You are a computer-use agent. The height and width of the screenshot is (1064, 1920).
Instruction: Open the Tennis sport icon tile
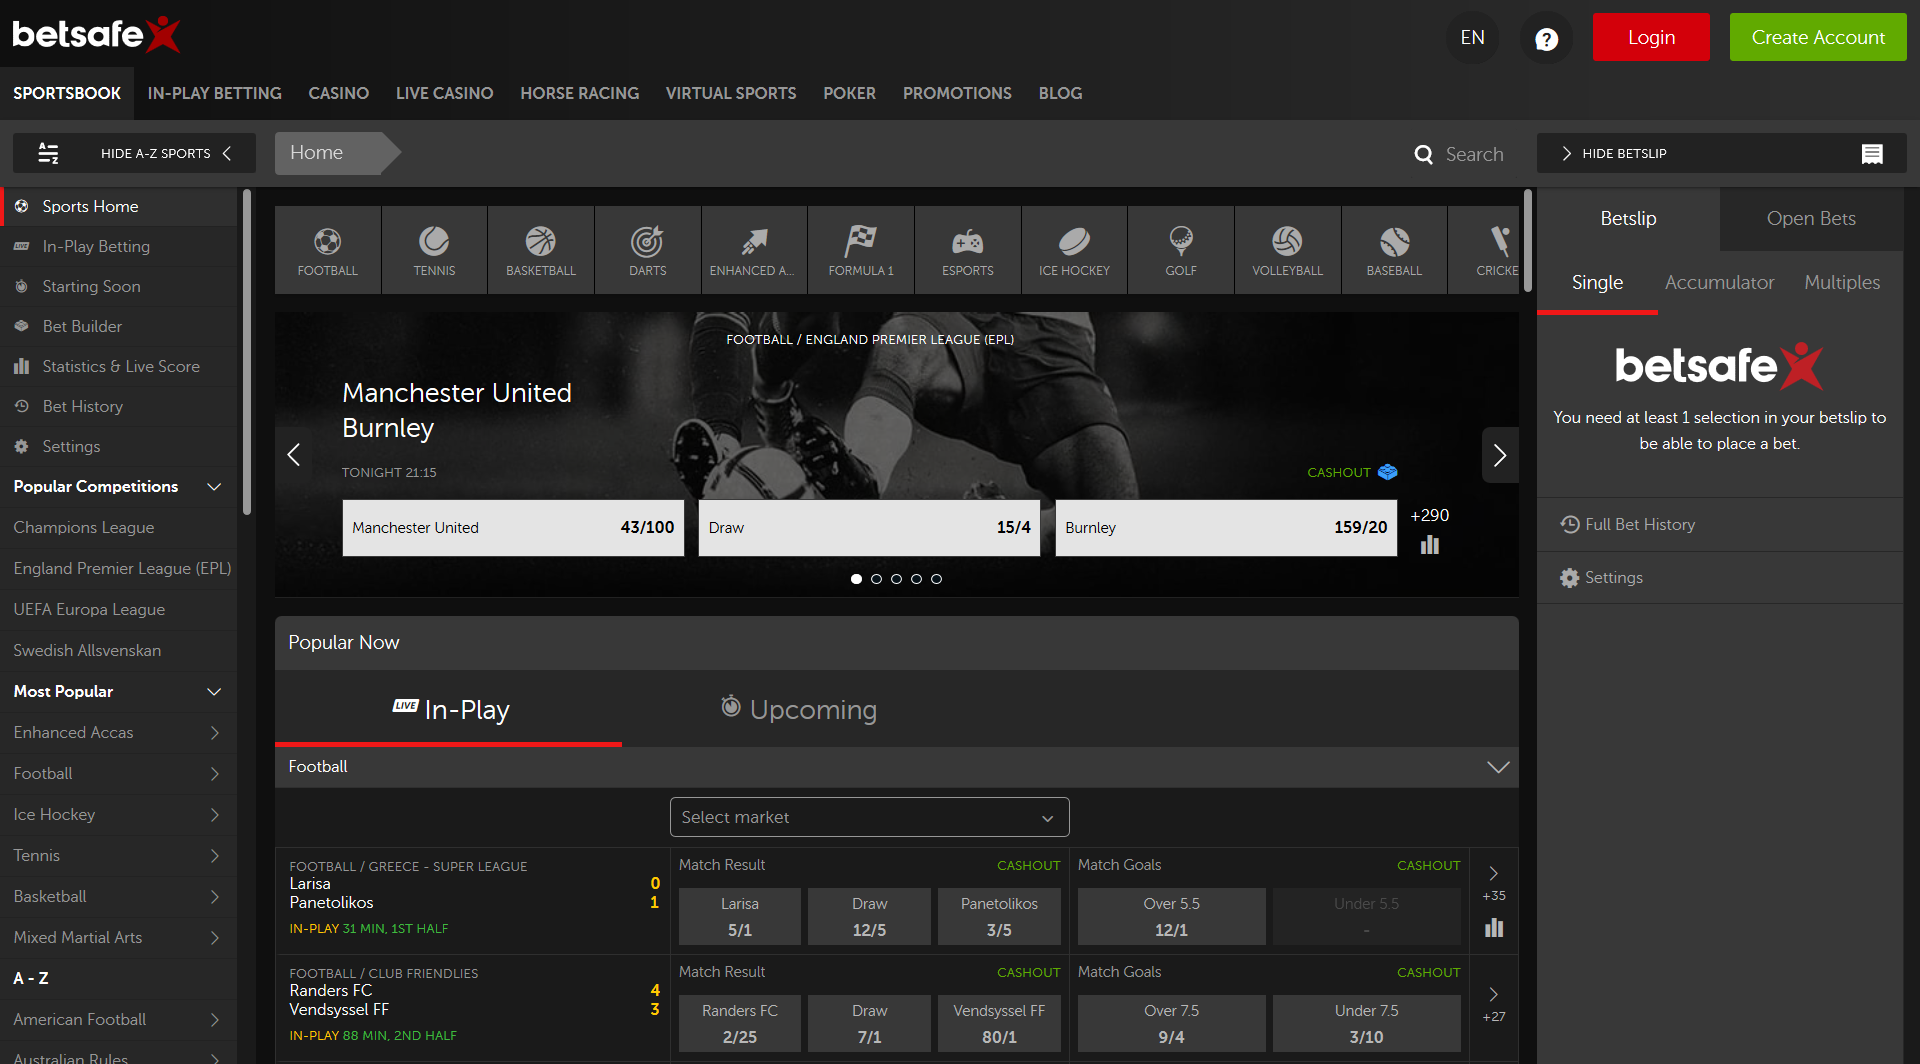coord(434,250)
